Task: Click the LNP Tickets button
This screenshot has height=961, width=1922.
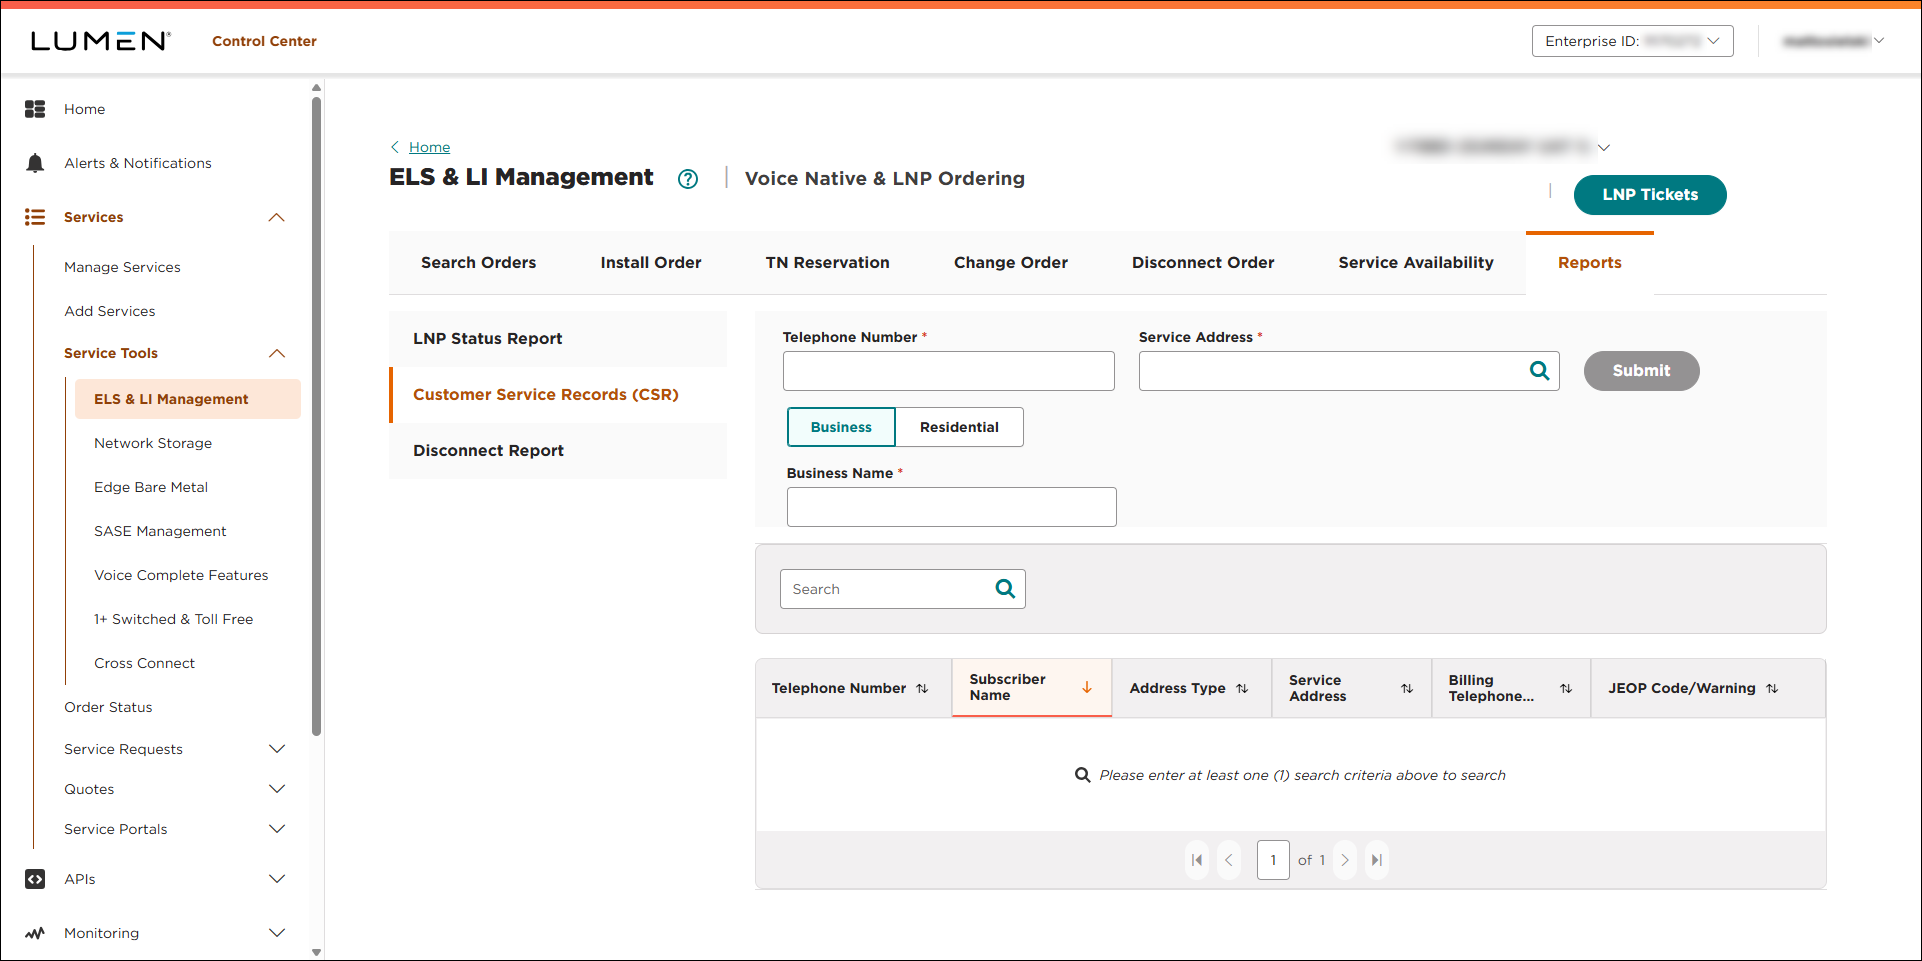Action: point(1649,195)
